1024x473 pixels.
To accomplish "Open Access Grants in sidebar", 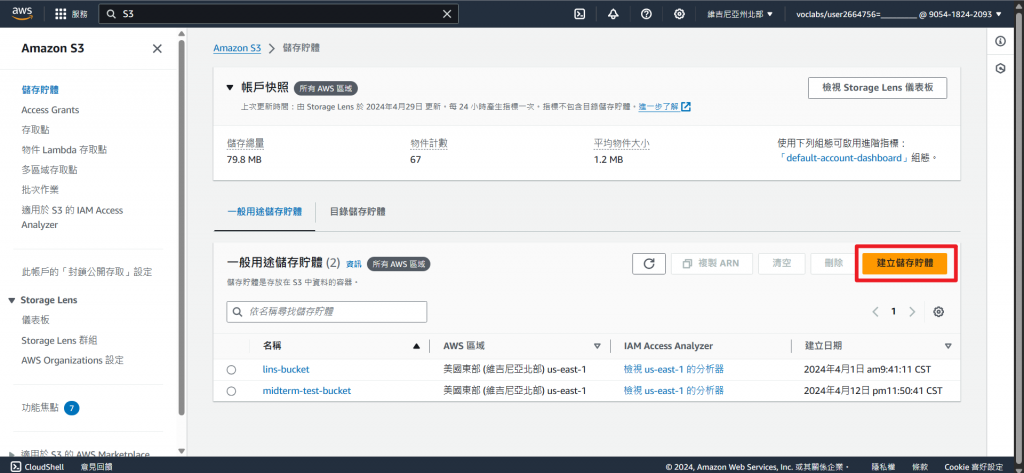I will 50,110.
